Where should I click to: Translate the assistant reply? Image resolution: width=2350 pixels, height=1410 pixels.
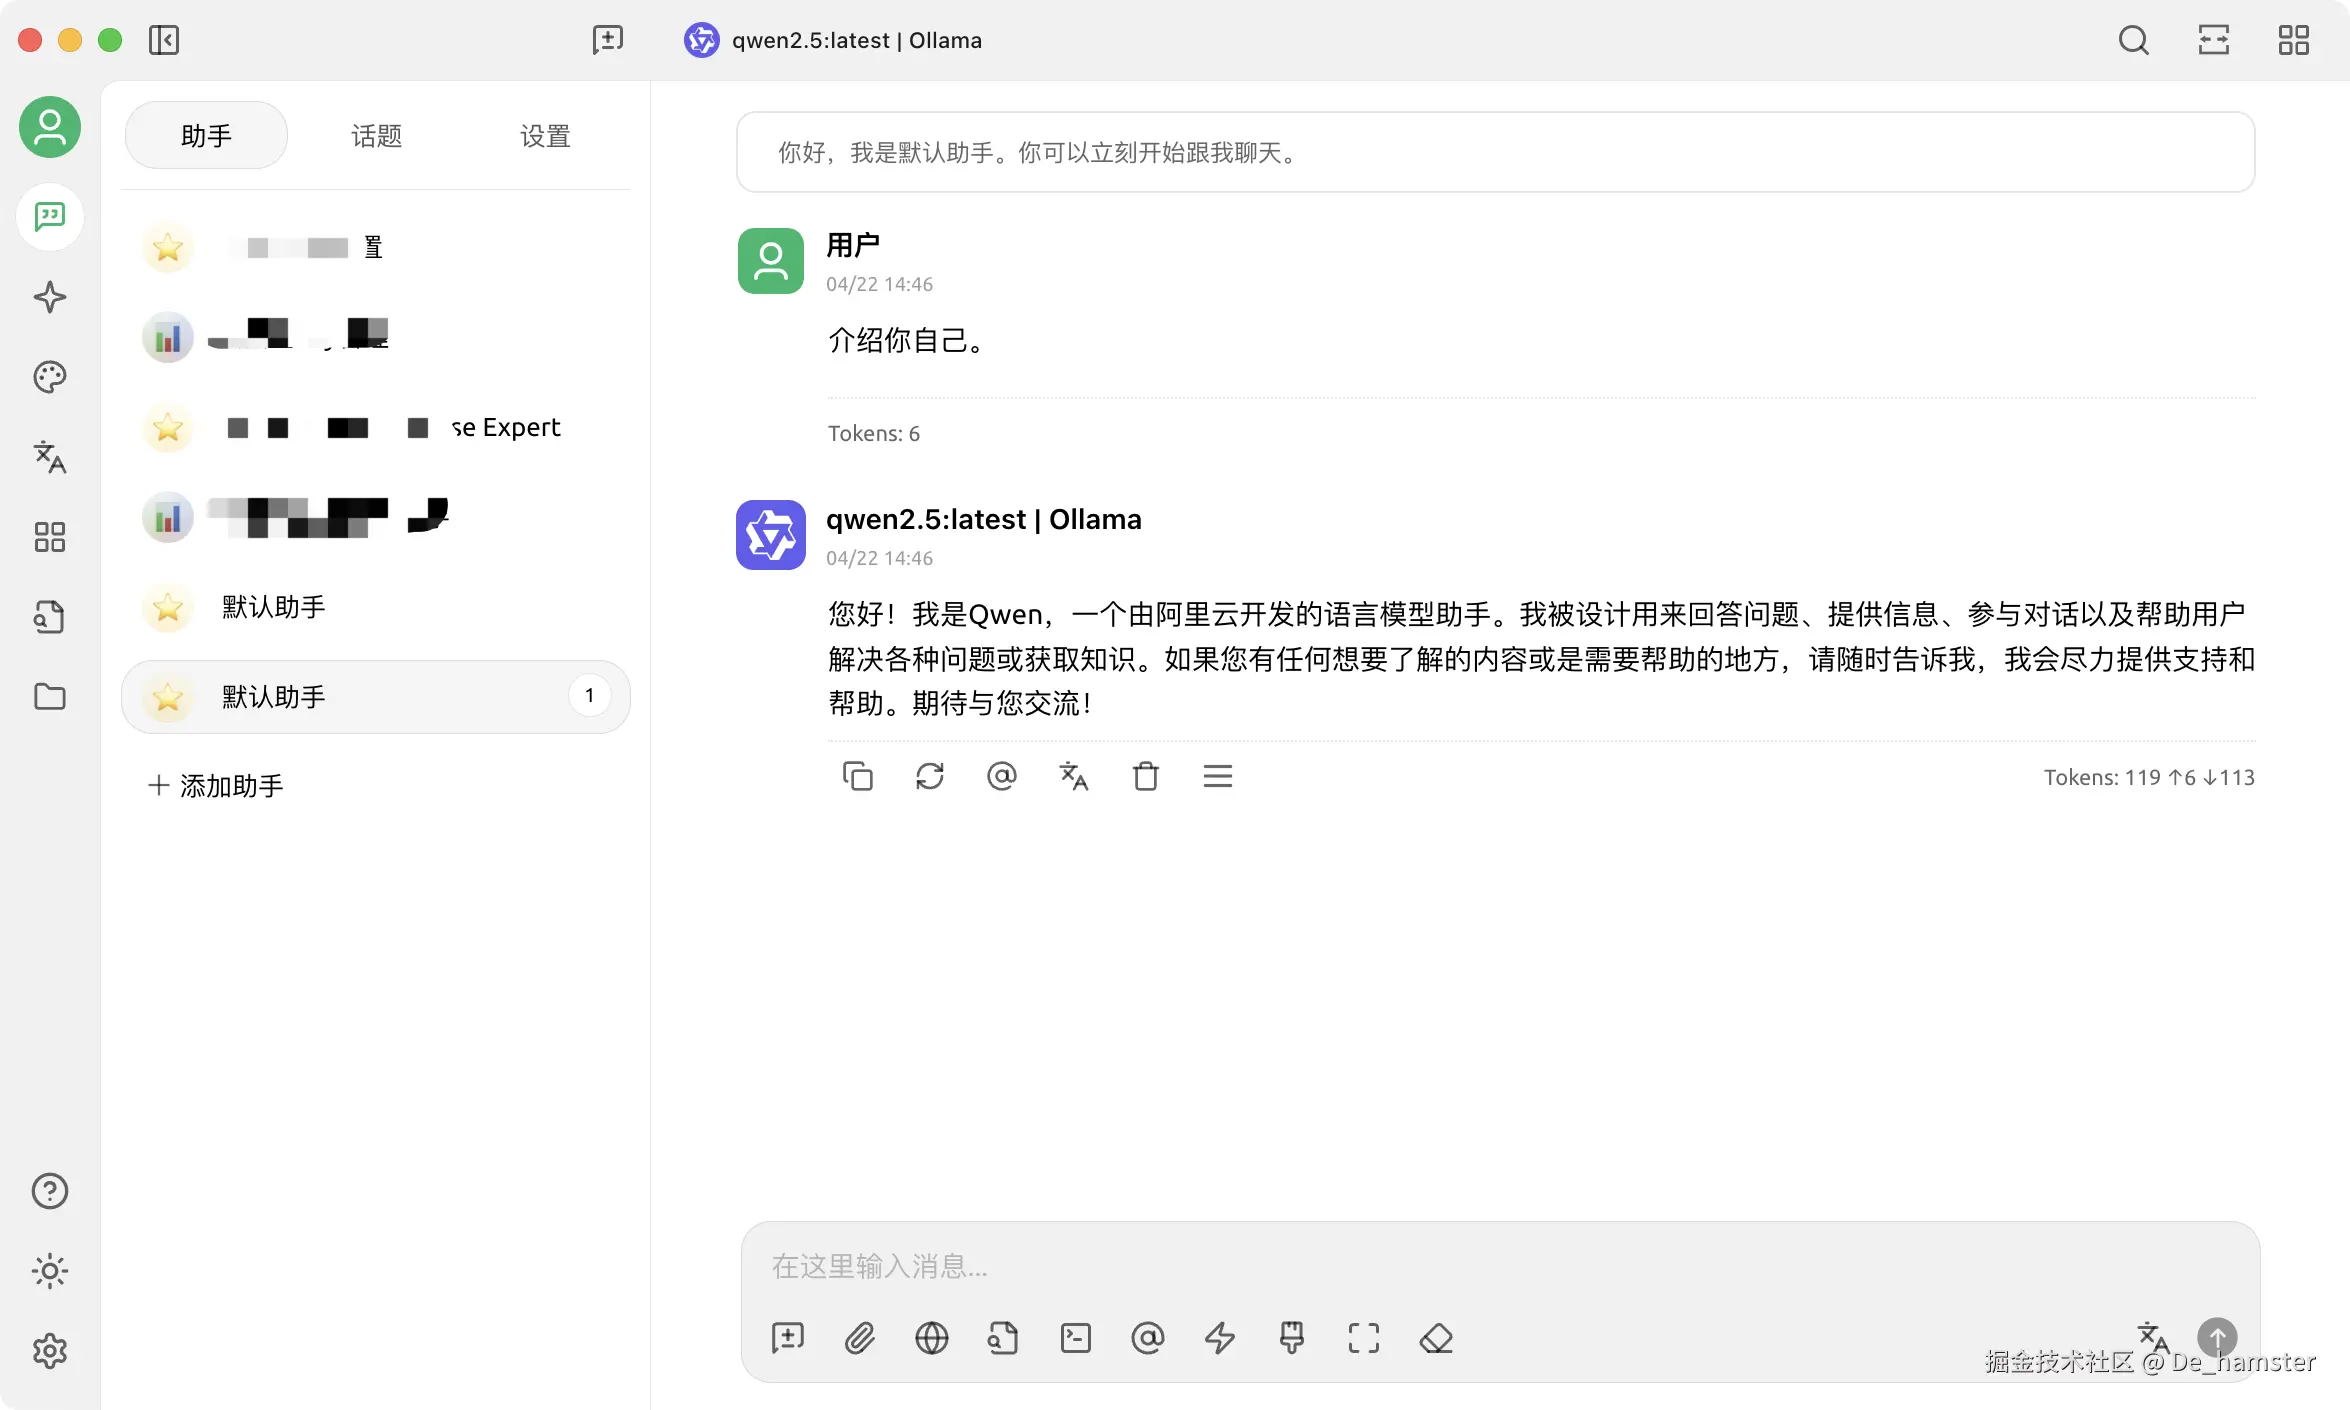(1073, 776)
